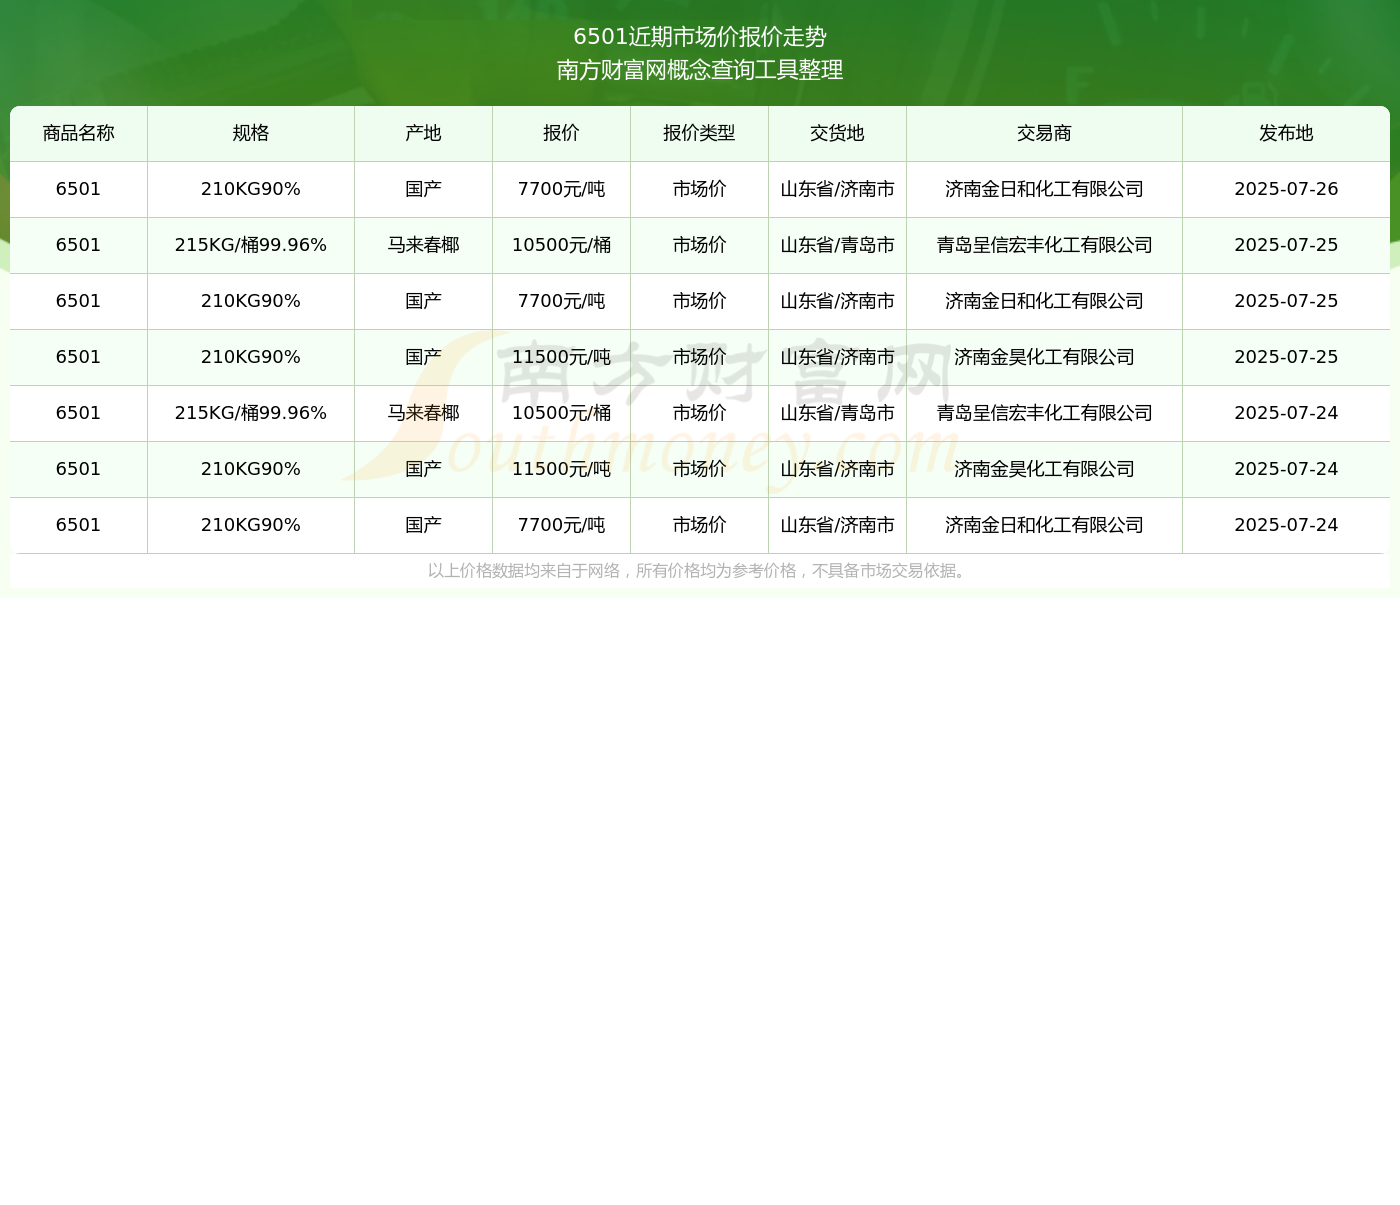The width and height of the screenshot is (1400, 1205).
Task: Click the 报价类型 column header
Action: (700, 133)
